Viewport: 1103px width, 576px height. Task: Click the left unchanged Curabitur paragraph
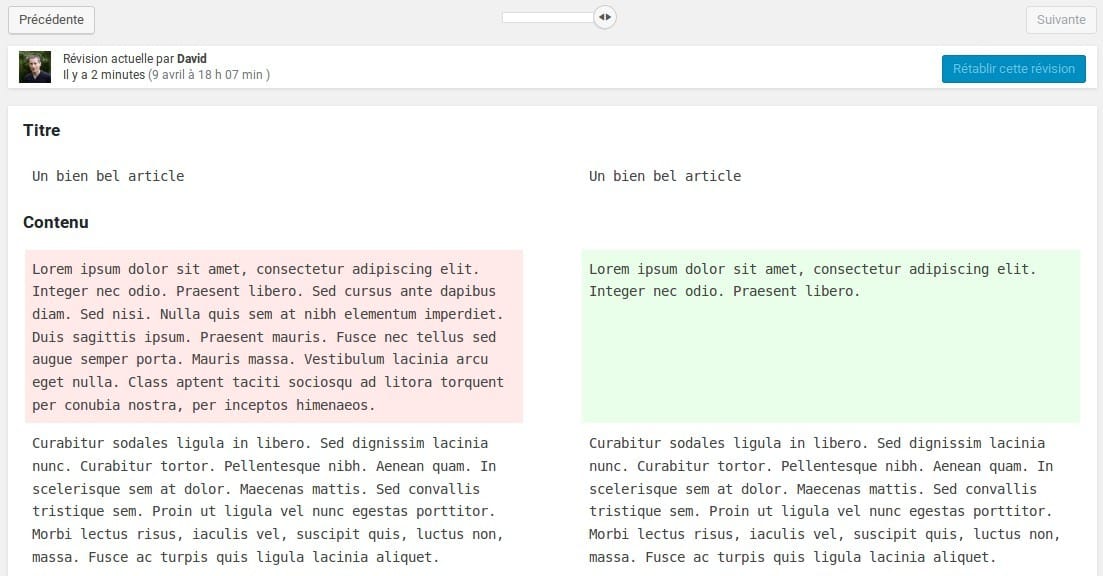pyautogui.click(x=268, y=500)
